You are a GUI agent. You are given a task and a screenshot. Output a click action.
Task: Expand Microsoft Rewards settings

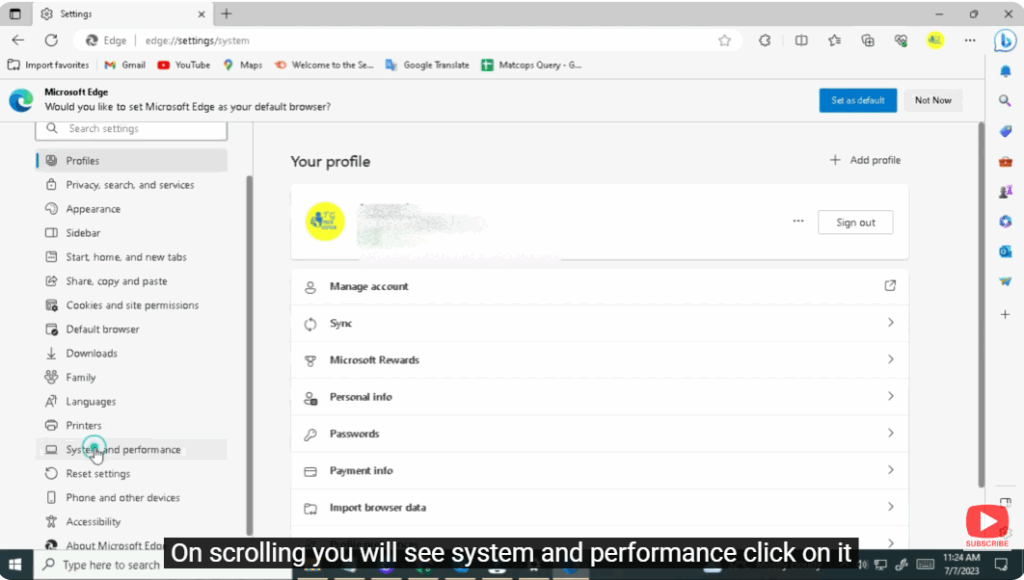pos(599,360)
